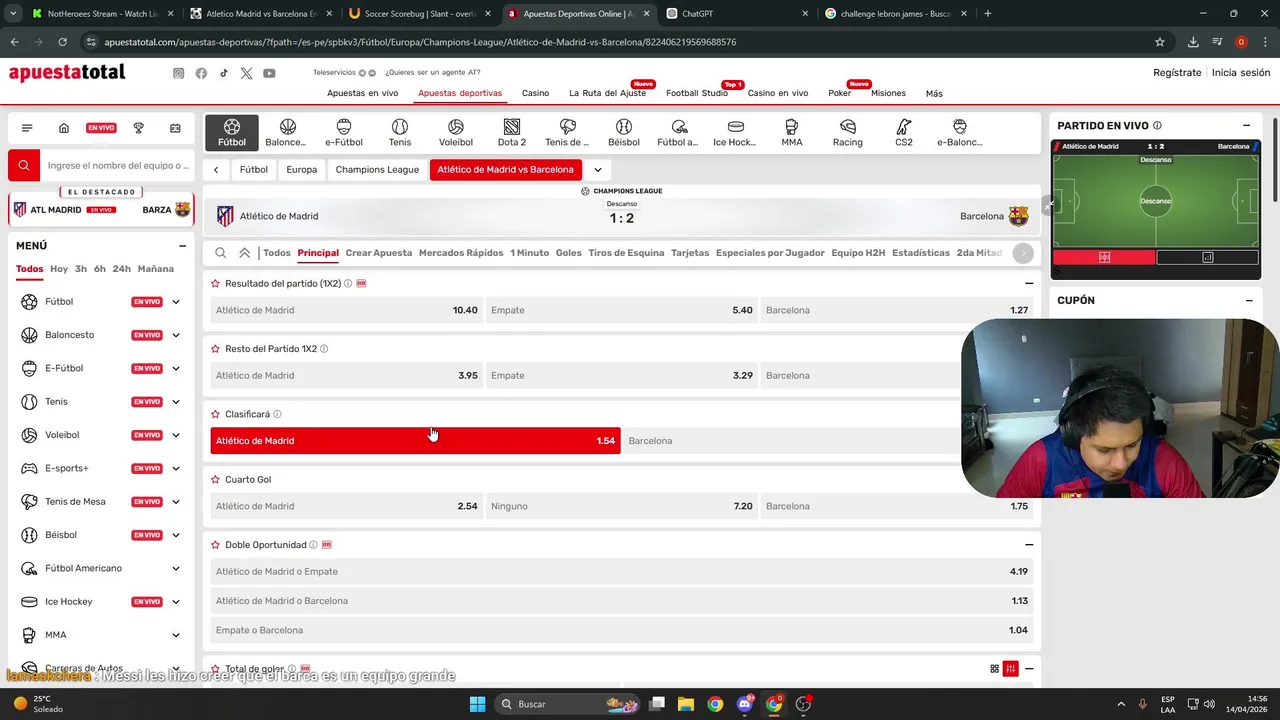
Task: Open e-Fútbol in the sports bar
Action: coord(344,133)
